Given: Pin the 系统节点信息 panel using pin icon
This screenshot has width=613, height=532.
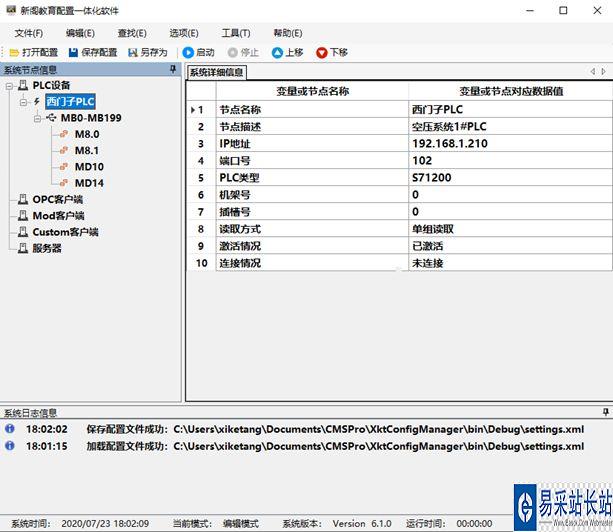Looking at the screenshot, I should [x=173, y=70].
